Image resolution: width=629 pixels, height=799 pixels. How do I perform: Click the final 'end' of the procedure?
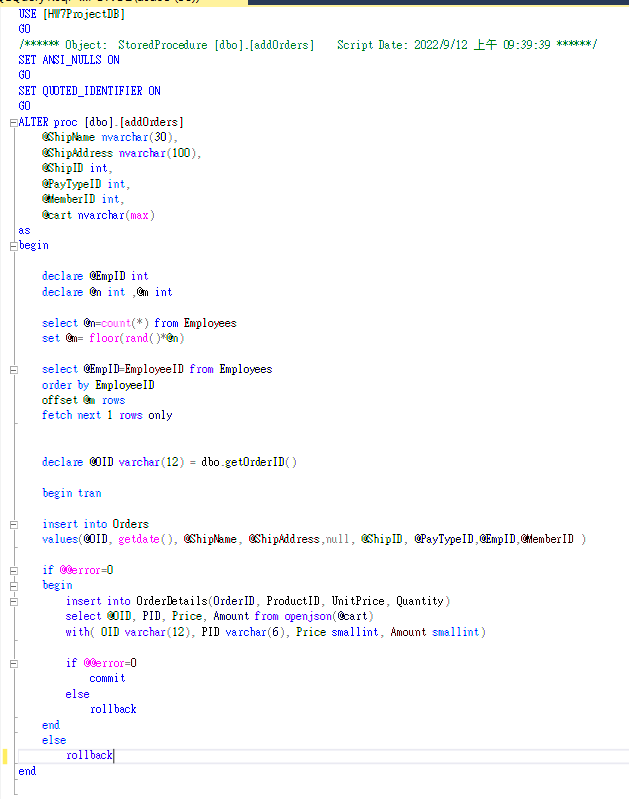coord(27,771)
